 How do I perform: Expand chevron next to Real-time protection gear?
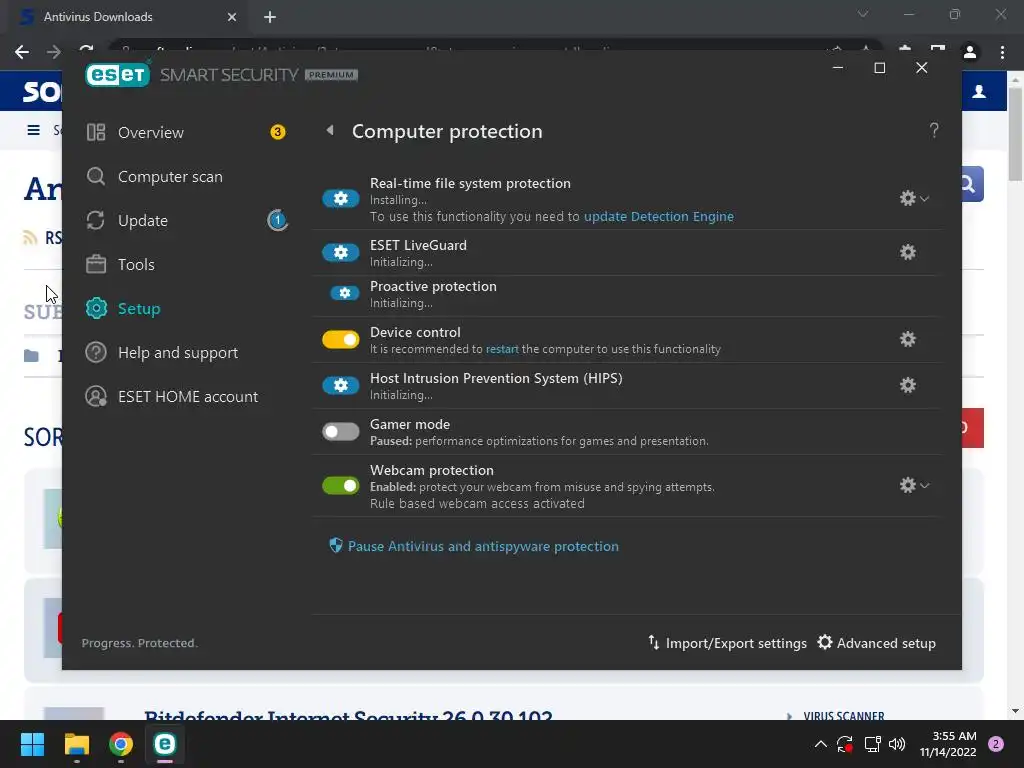click(925, 199)
